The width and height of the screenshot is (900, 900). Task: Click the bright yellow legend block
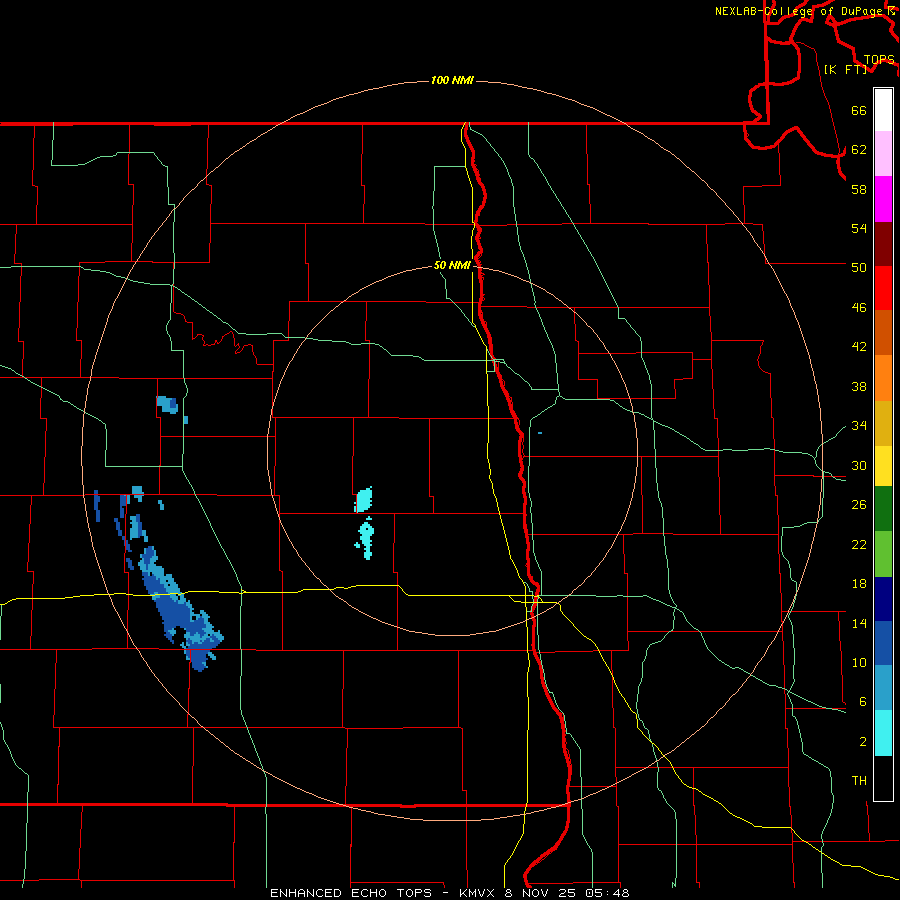click(883, 466)
